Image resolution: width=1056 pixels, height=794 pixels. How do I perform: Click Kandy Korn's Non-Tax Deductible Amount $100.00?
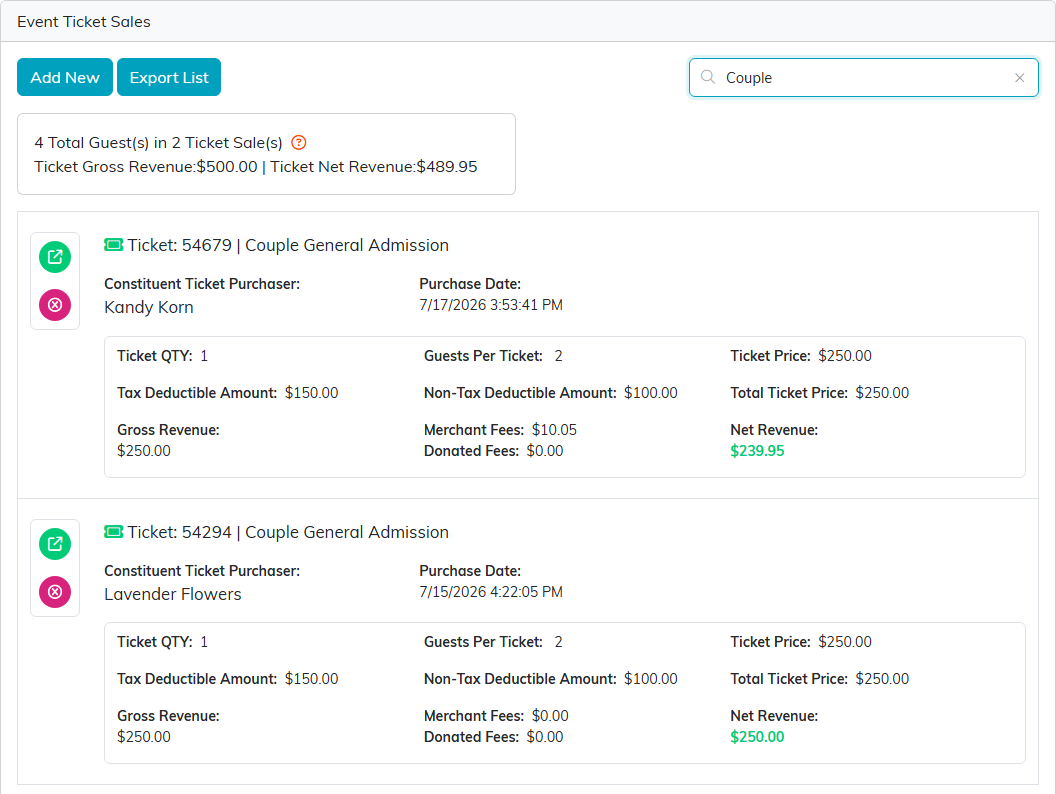[651, 393]
